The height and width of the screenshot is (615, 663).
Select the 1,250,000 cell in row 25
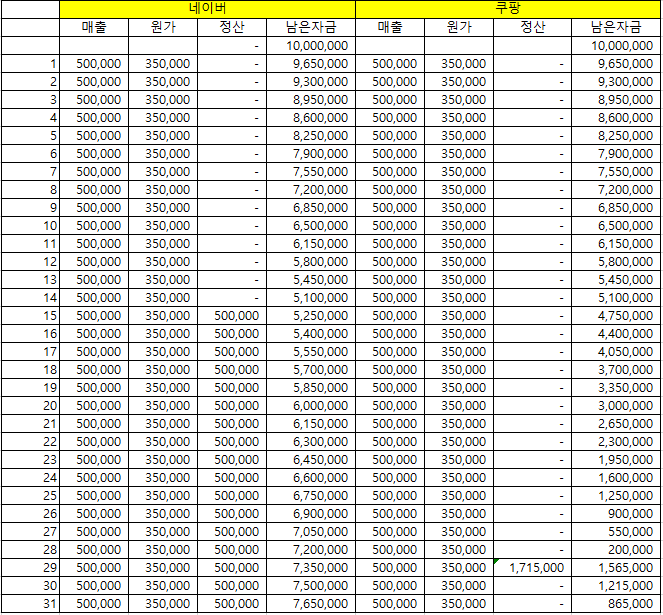(616, 496)
